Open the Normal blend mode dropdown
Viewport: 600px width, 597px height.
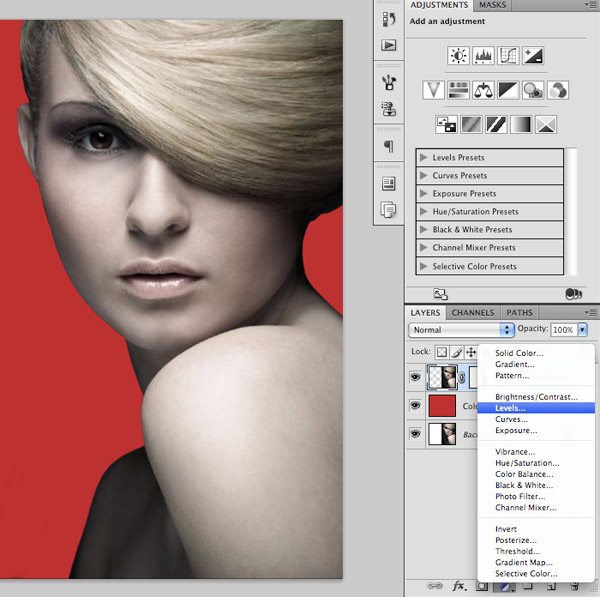click(461, 329)
